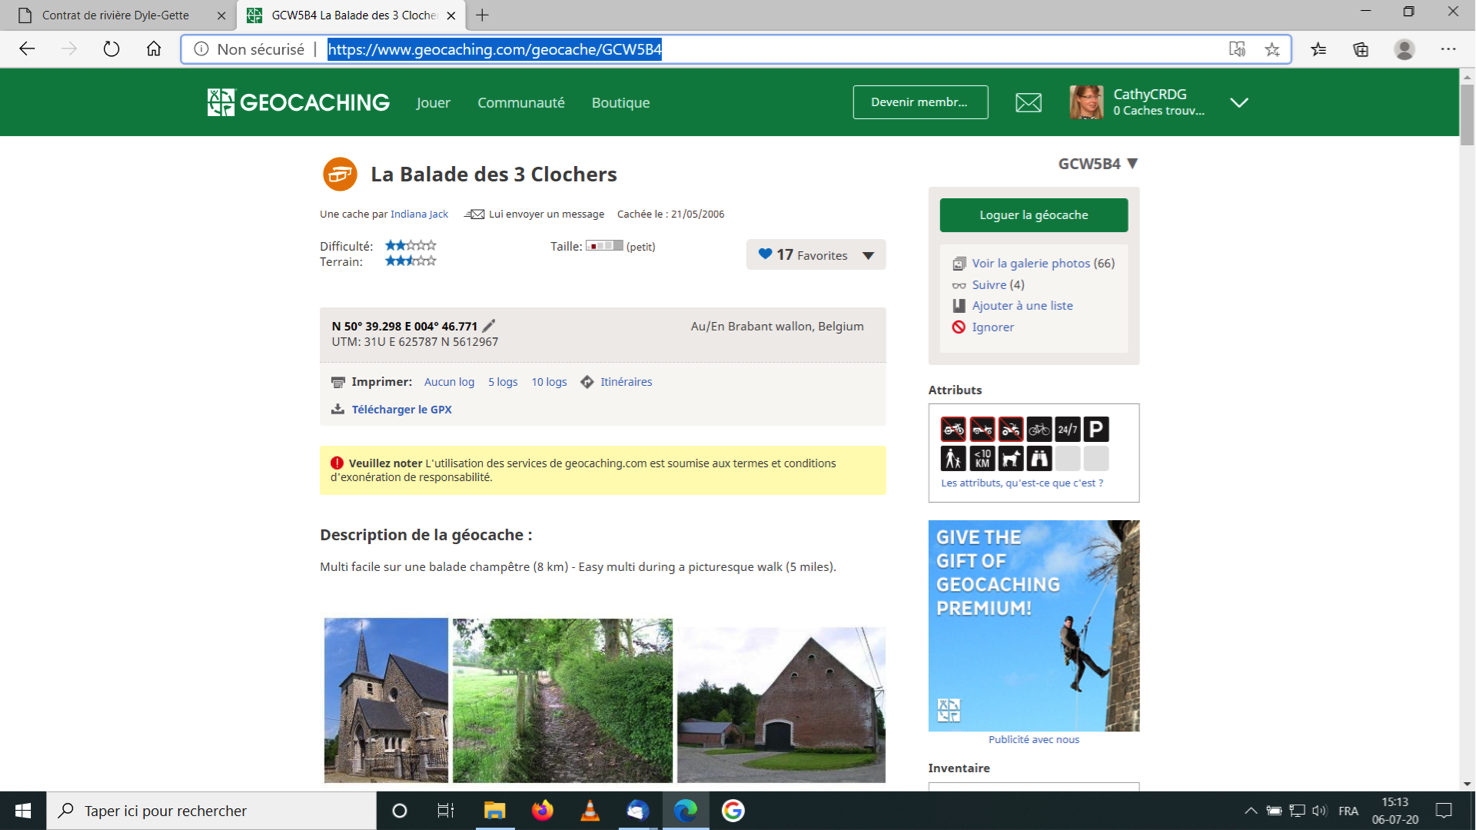Expand the 17 Favorites dropdown
This screenshot has width=1476, height=830.
(x=868, y=256)
